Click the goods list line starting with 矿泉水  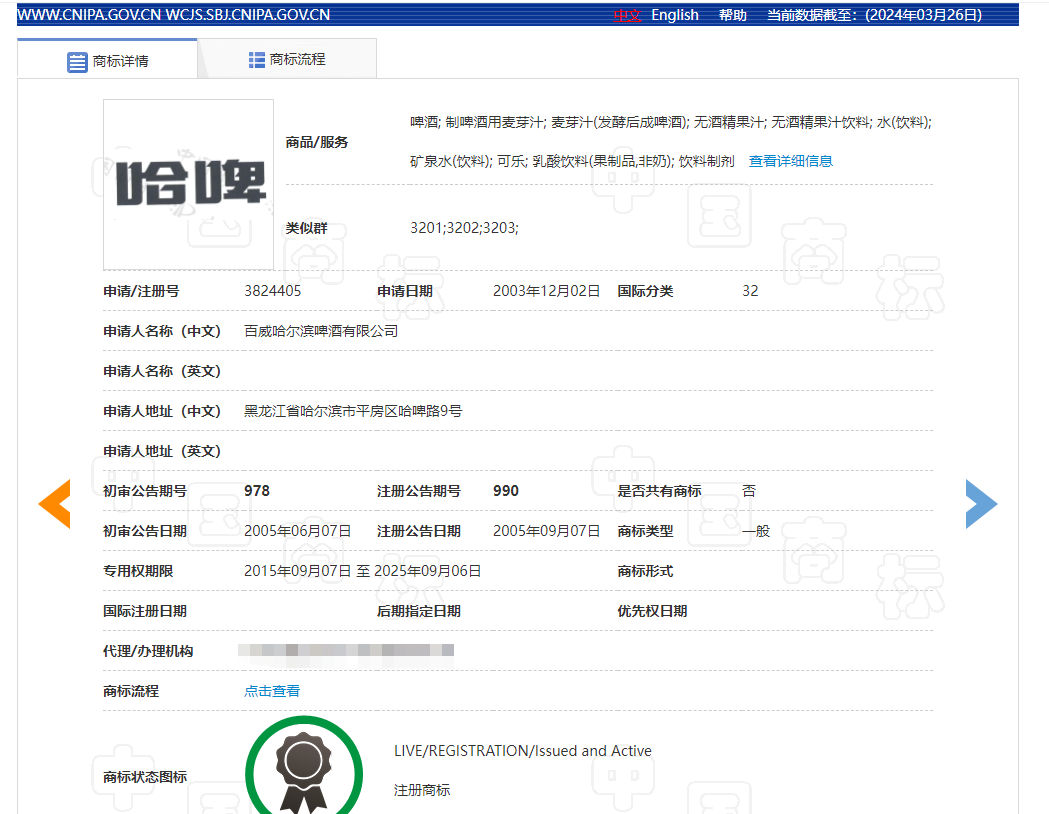[572, 161]
